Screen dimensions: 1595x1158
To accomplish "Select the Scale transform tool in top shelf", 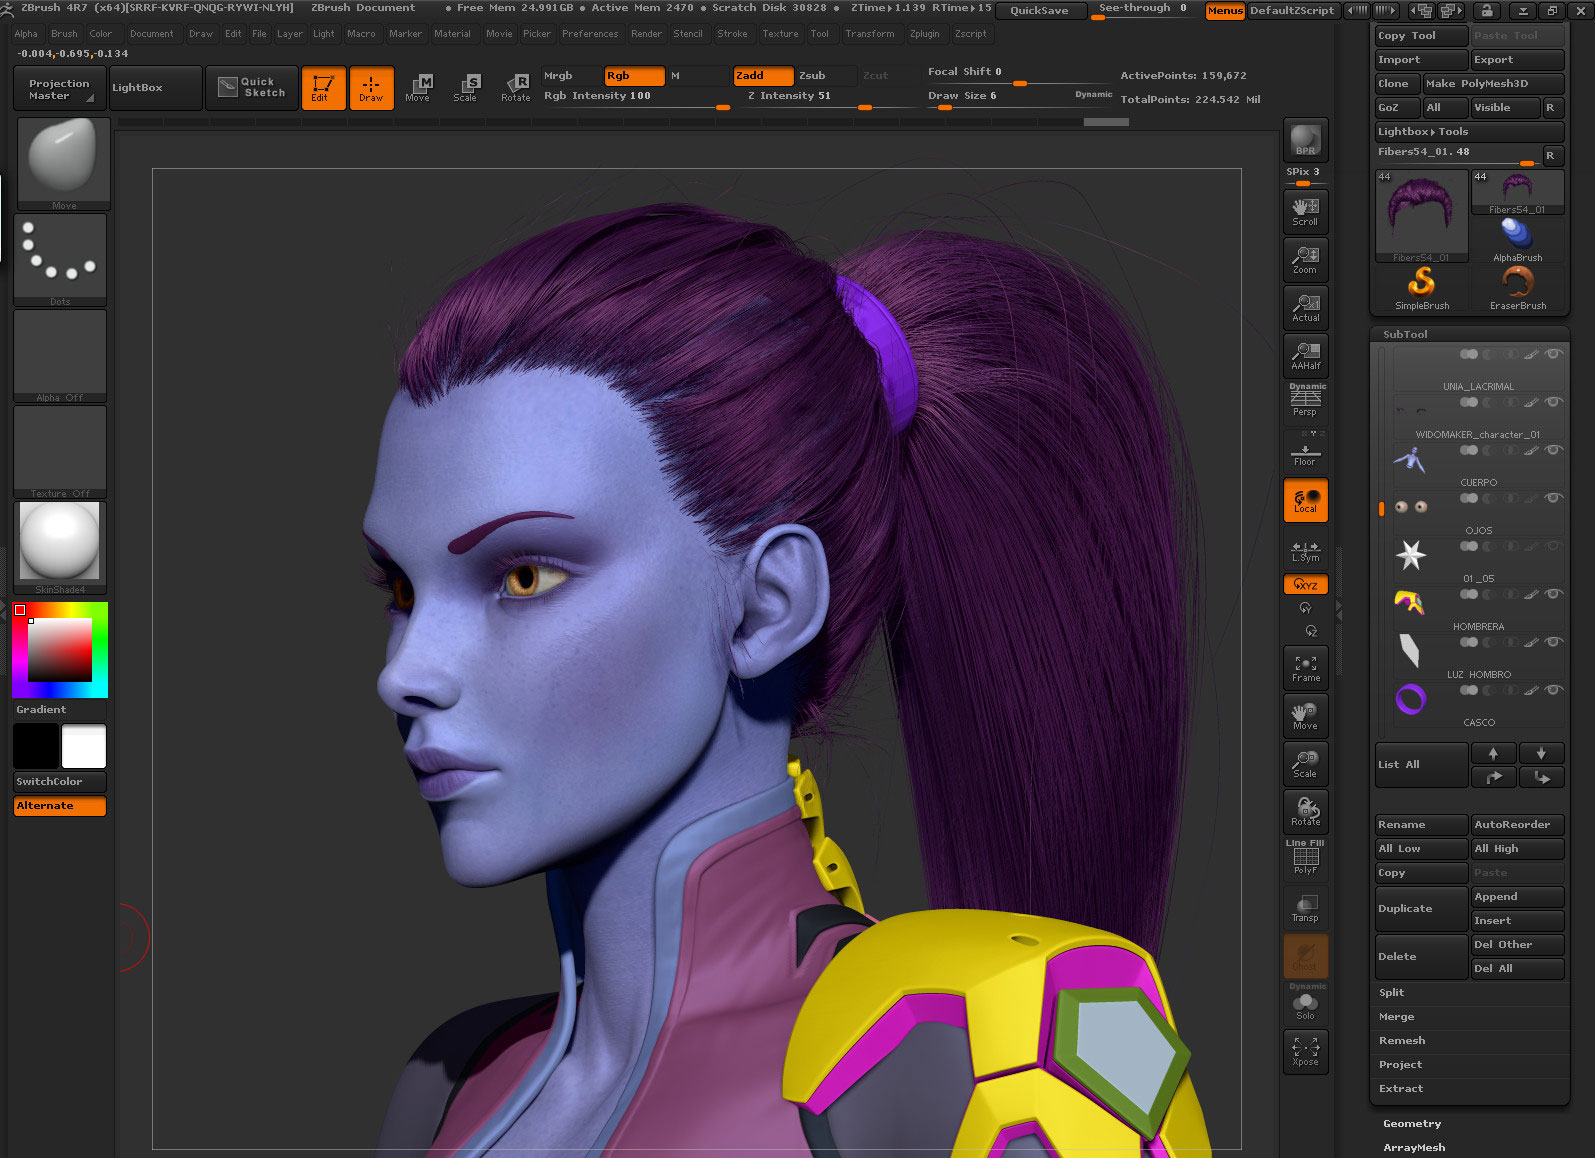I will click(467, 88).
